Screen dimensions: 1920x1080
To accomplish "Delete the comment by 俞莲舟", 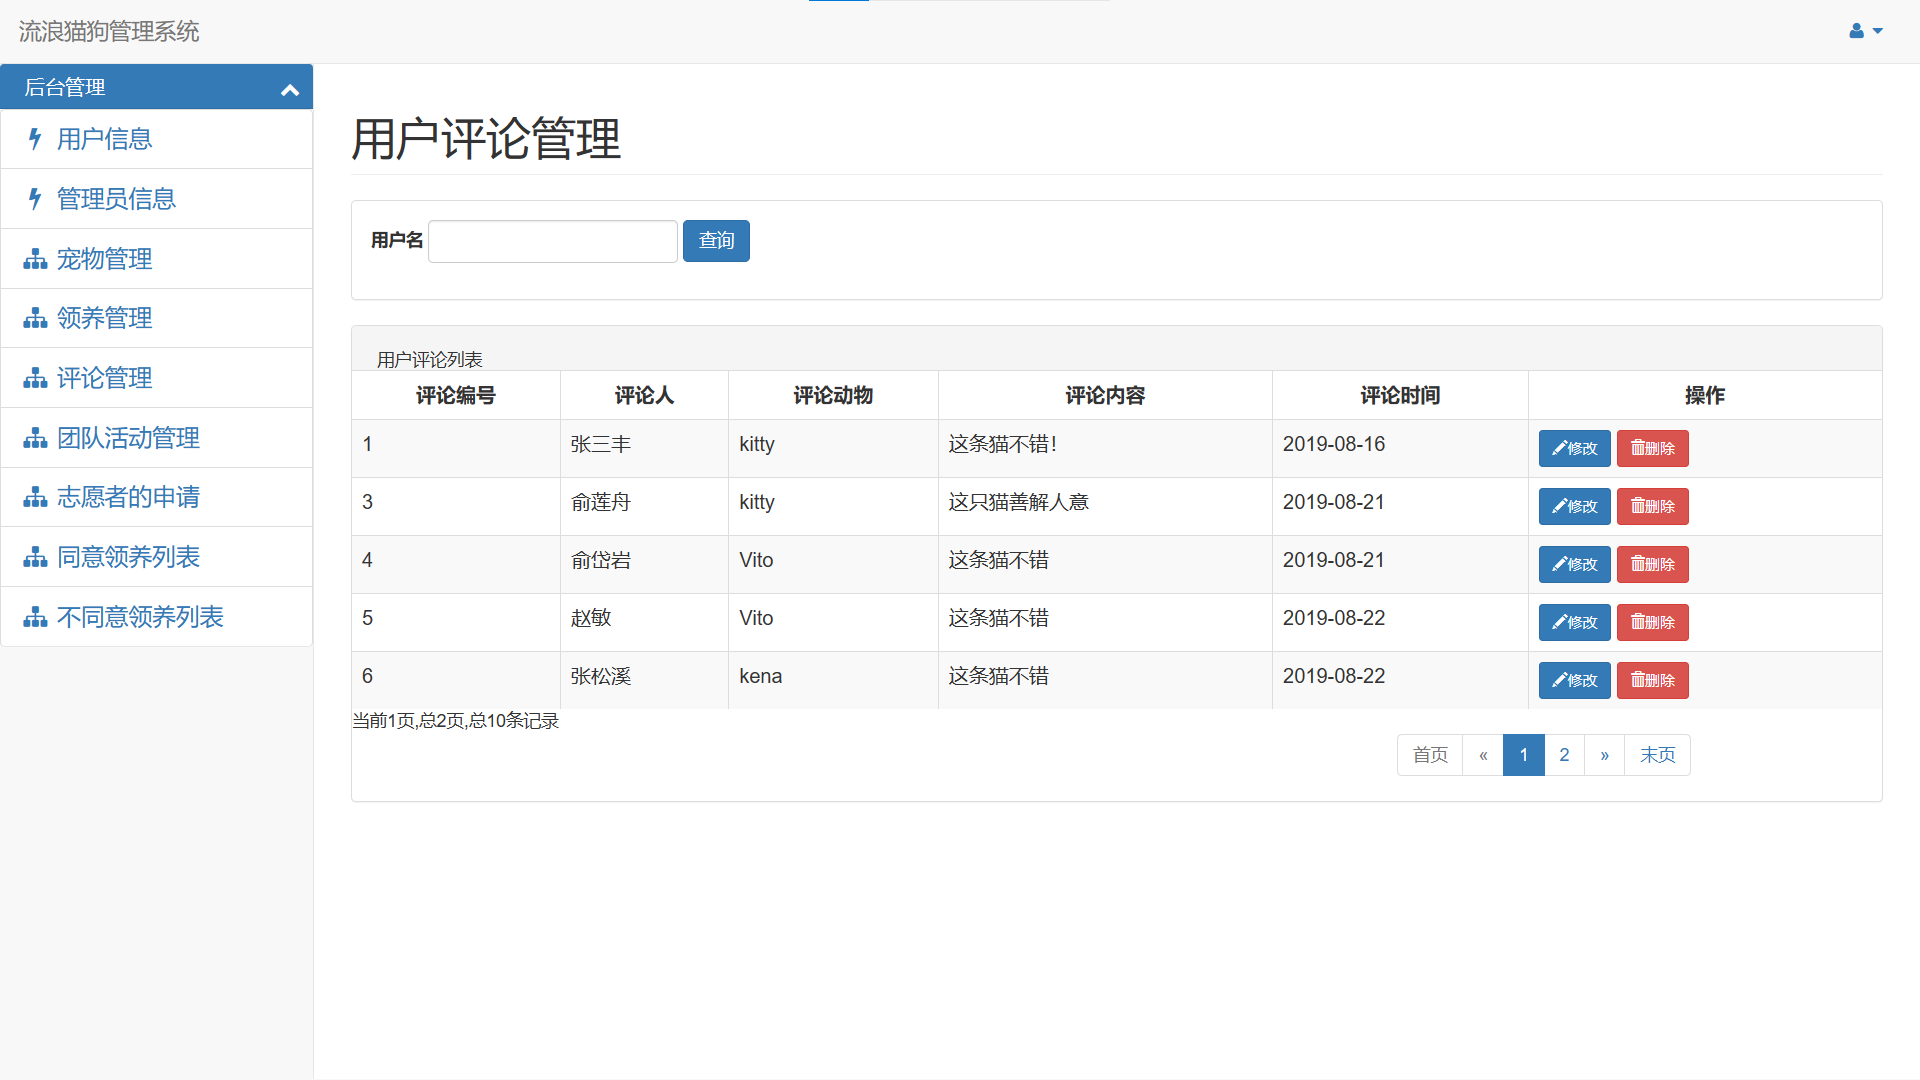I will click(x=1652, y=507).
